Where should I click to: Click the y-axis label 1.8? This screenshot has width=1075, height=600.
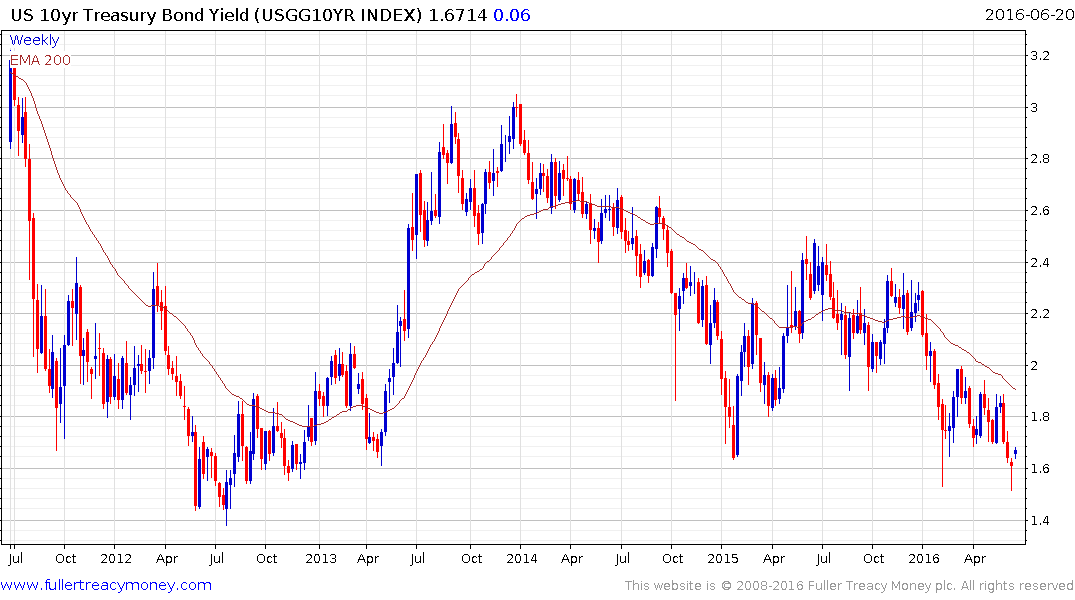(x=1040, y=417)
